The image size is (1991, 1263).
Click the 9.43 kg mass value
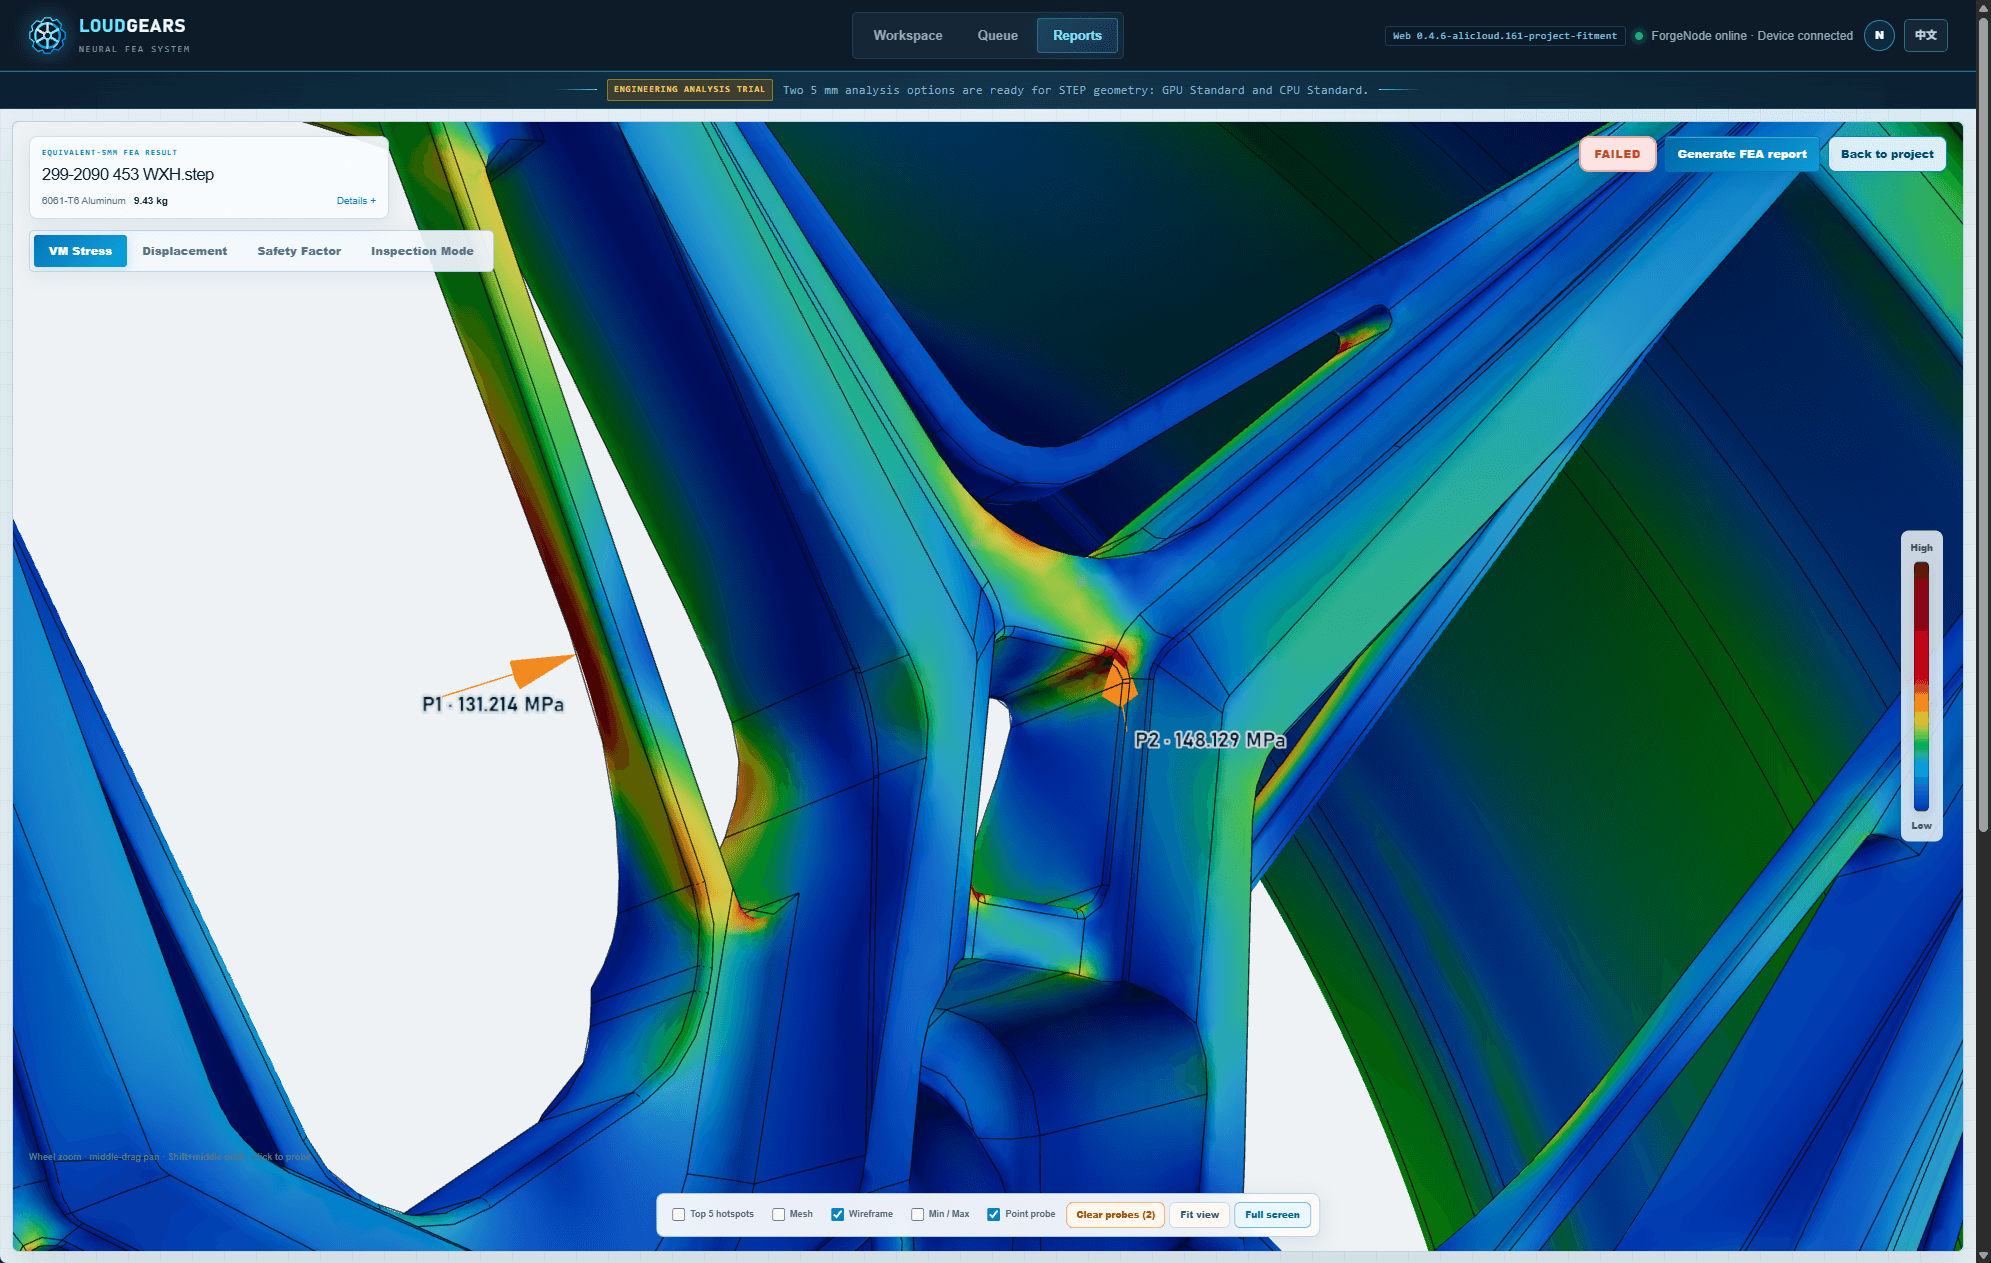151,201
